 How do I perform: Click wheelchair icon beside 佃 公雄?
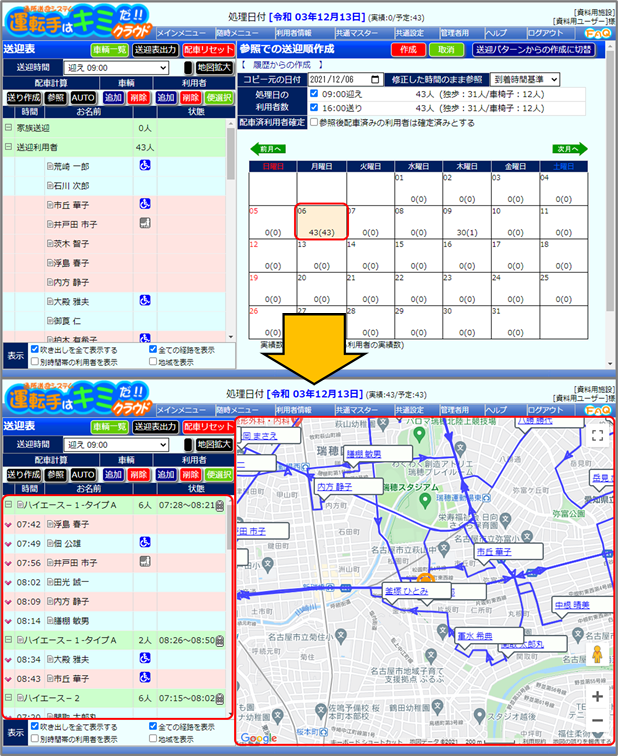(x=145, y=542)
